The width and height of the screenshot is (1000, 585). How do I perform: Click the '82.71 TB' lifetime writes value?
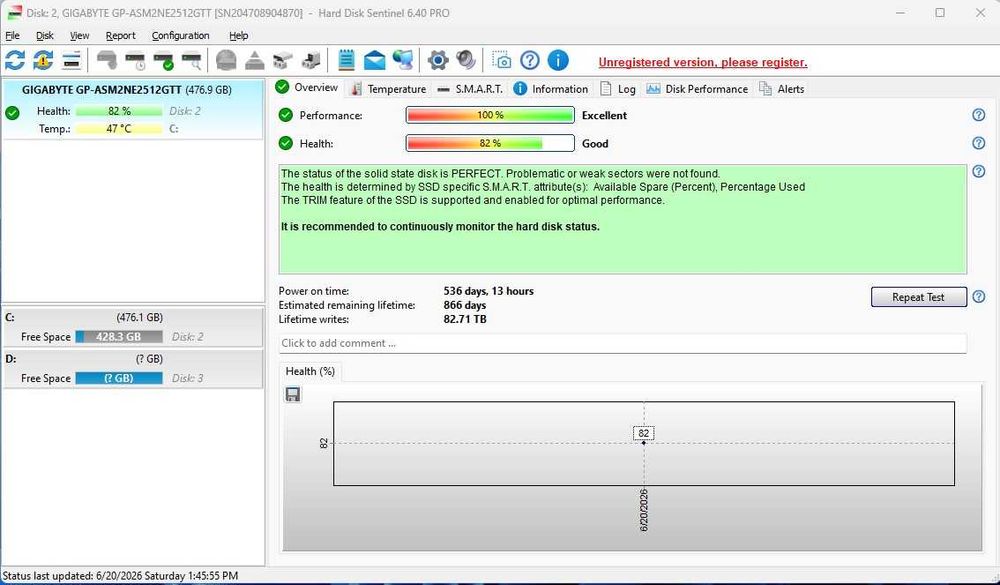[465, 319]
